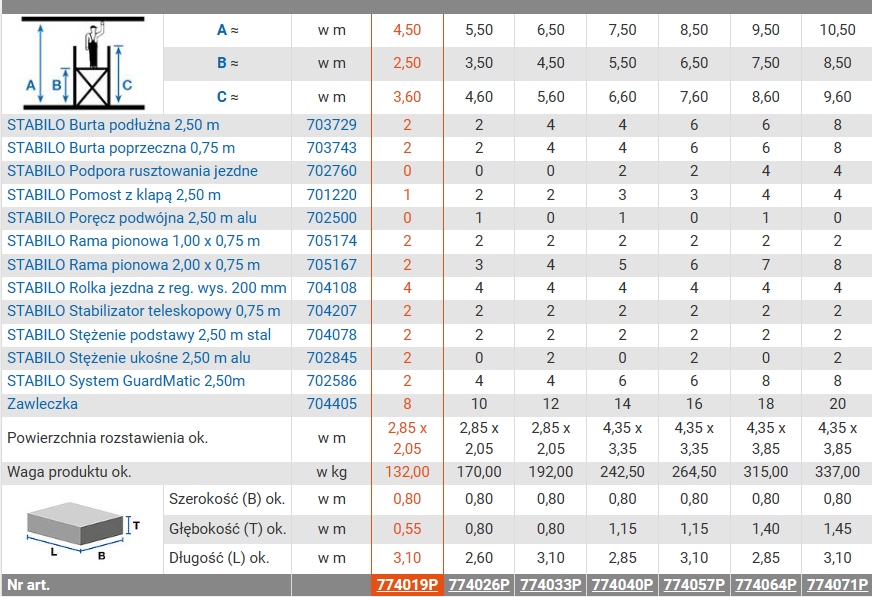Click the 'B ≈' height label
This screenshot has height=597, width=872.
tap(227, 63)
